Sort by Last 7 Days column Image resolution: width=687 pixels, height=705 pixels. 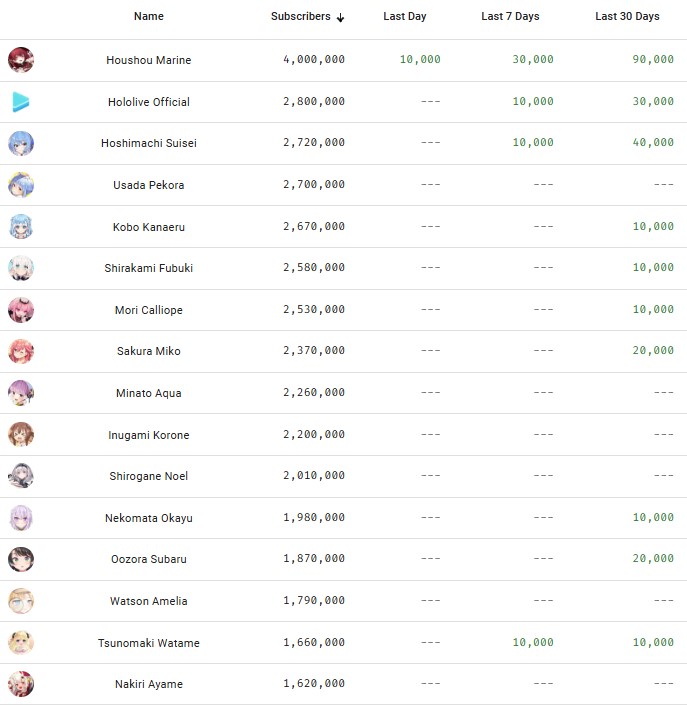tap(510, 16)
